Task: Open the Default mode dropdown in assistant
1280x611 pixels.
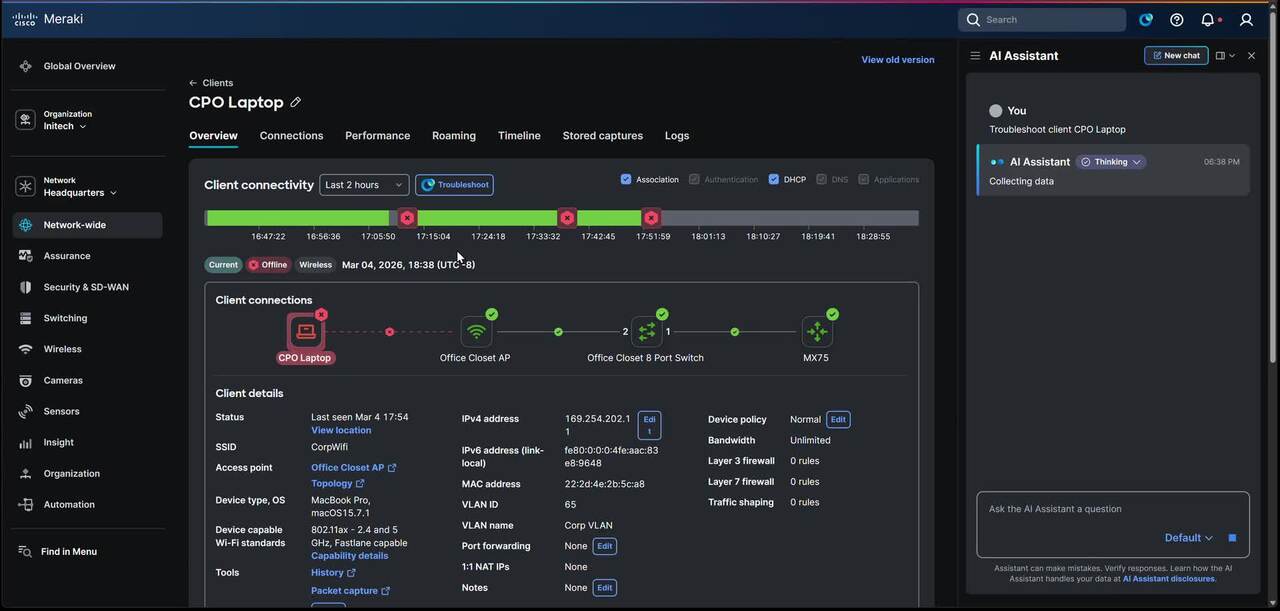Action: point(1188,538)
